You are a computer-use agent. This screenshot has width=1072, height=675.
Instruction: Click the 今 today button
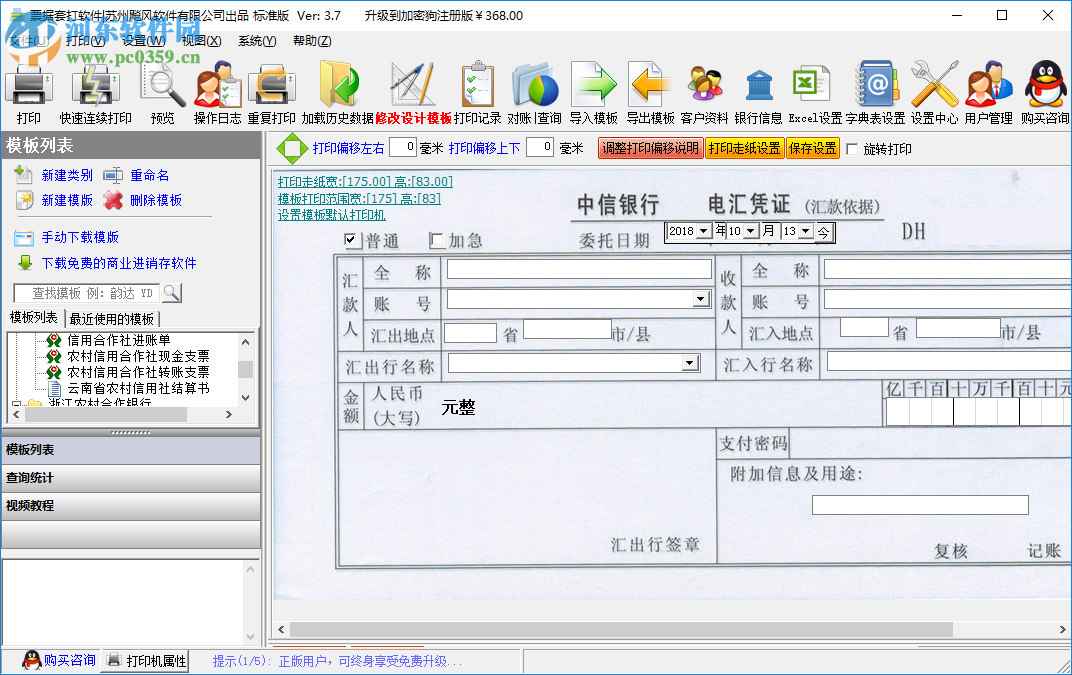click(x=823, y=232)
